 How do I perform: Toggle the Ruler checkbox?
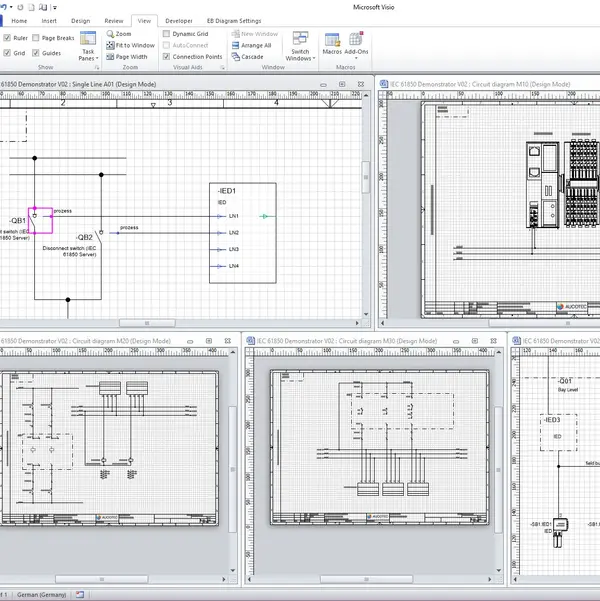click(x=7, y=38)
